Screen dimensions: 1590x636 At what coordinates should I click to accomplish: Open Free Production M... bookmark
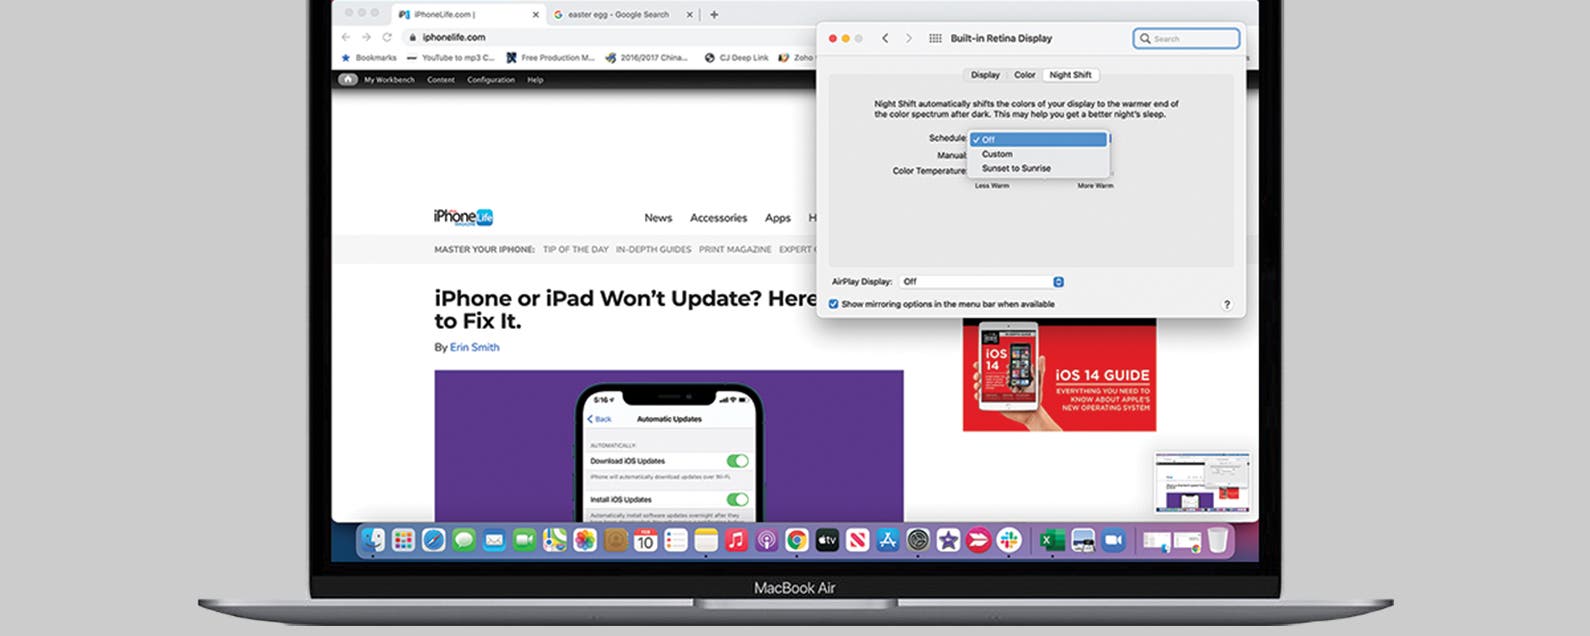(x=550, y=58)
